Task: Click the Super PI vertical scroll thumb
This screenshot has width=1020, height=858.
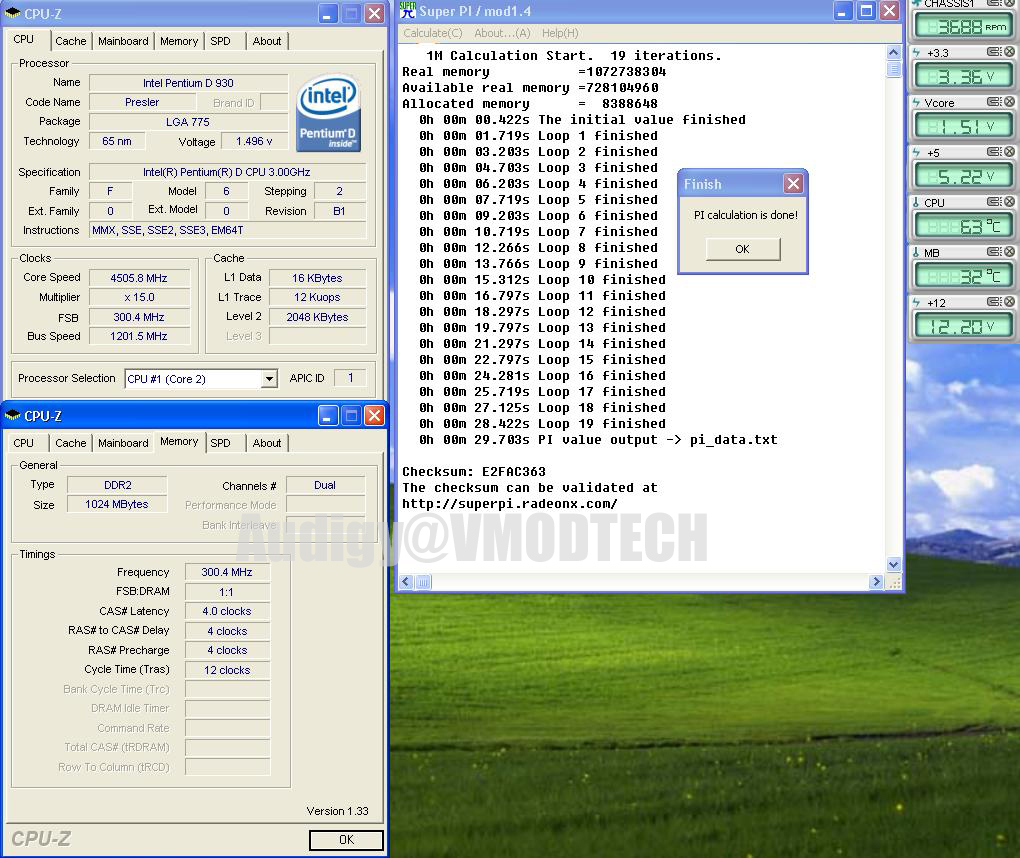Action: [x=894, y=69]
